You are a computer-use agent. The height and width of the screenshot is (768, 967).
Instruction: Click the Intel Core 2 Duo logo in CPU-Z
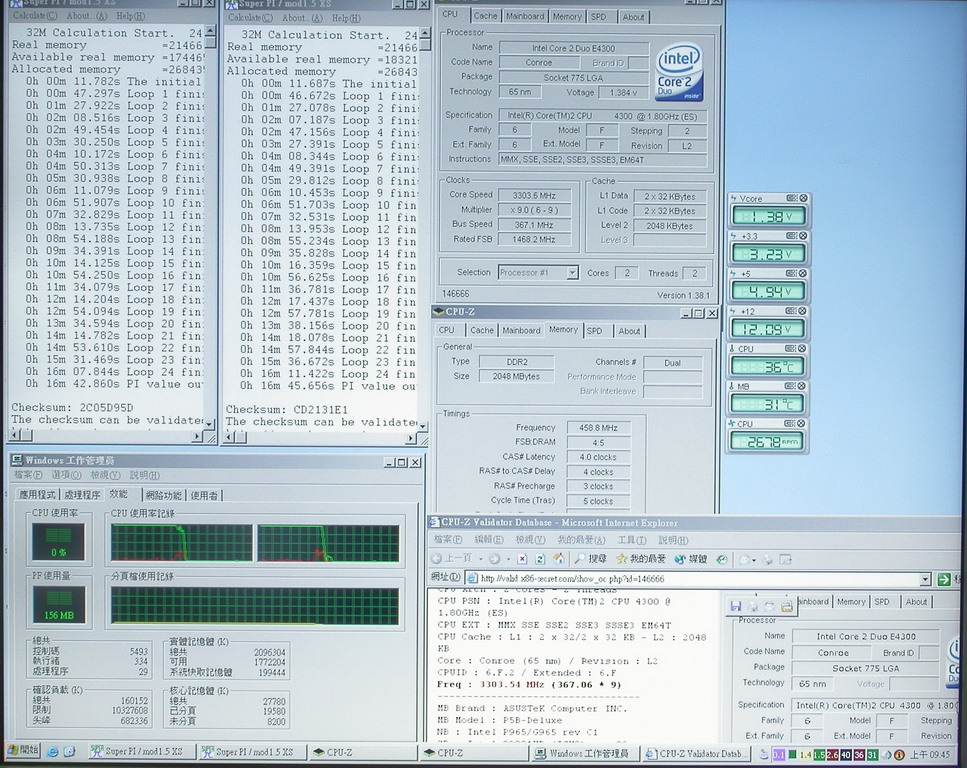tap(679, 72)
